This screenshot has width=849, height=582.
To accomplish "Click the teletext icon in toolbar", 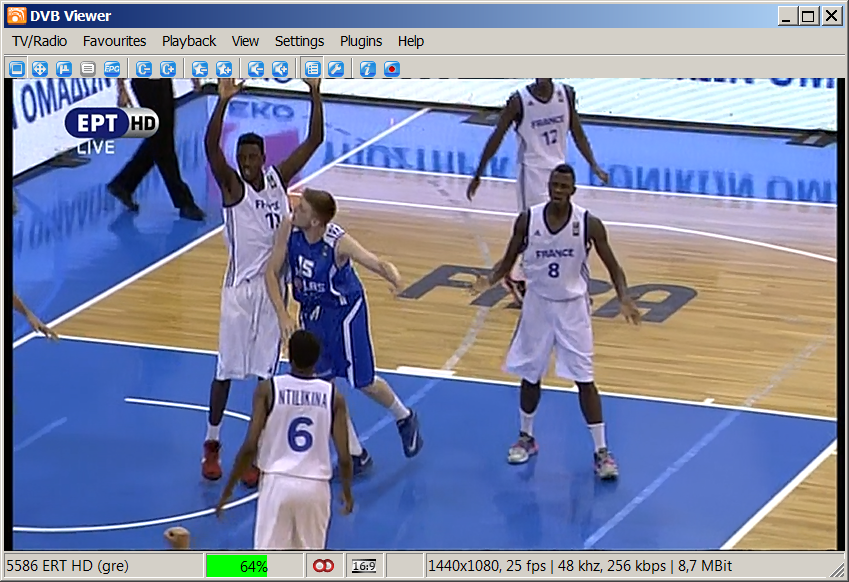I will click(x=88, y=69).
